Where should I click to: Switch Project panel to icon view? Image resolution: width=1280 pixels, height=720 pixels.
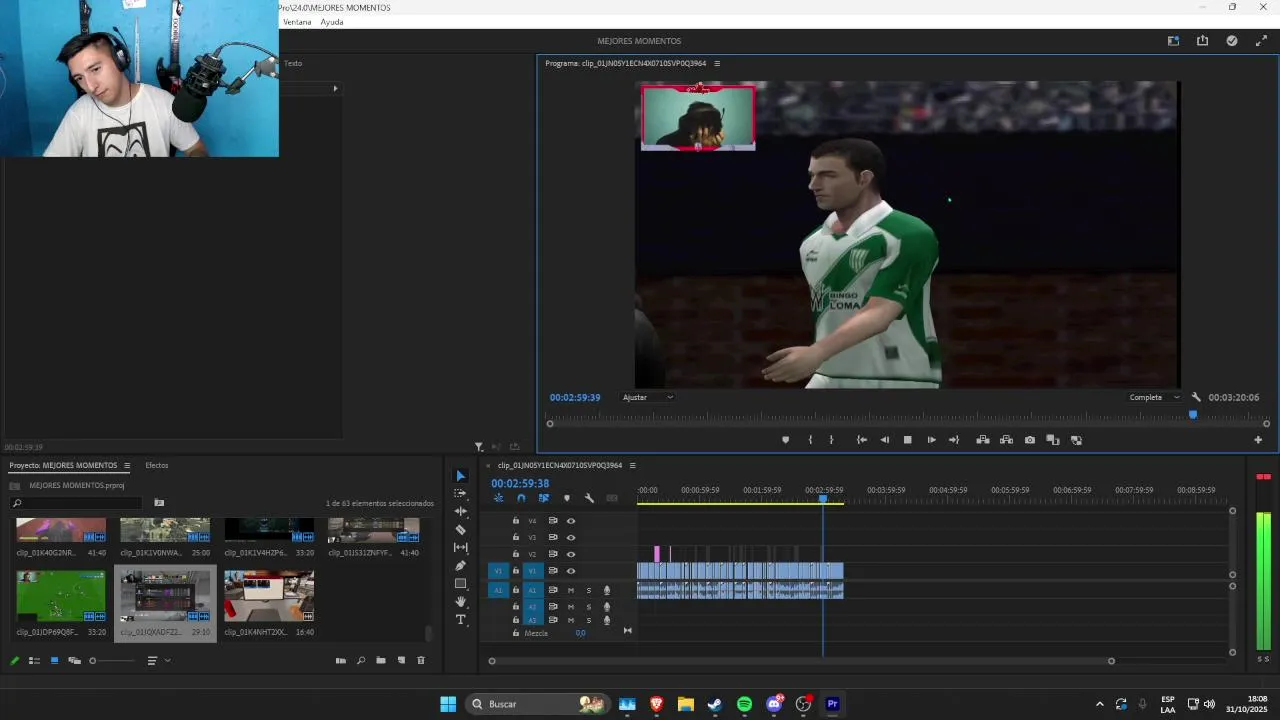(54, 661)
